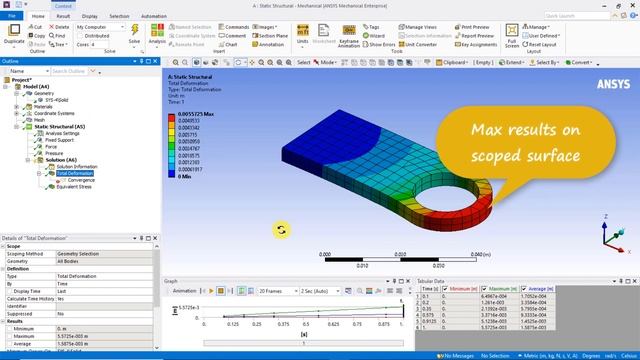This screenshot has height=360, width=640.
Task: Open the Select By dropdown
Action: pyautogui.click(x=544, y=62)
